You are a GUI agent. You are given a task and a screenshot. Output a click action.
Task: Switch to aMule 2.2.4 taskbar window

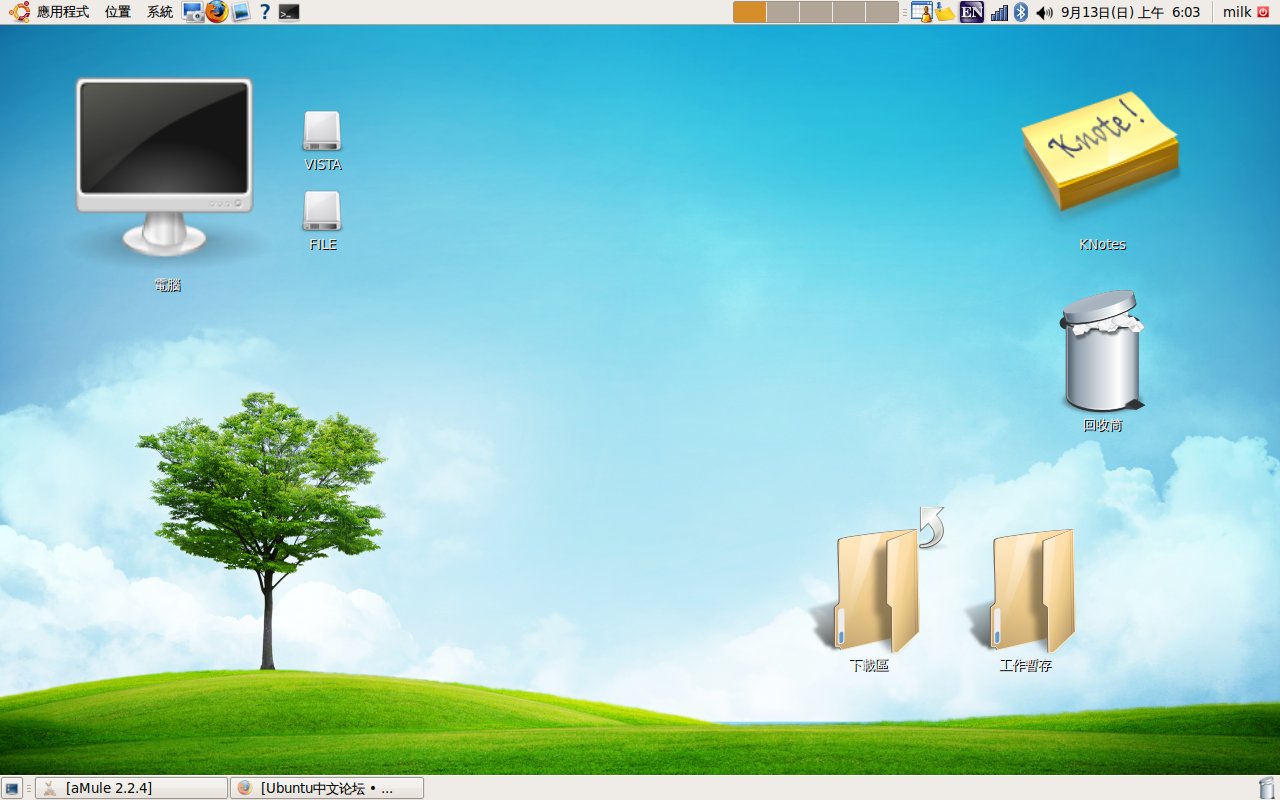(131, 788)
